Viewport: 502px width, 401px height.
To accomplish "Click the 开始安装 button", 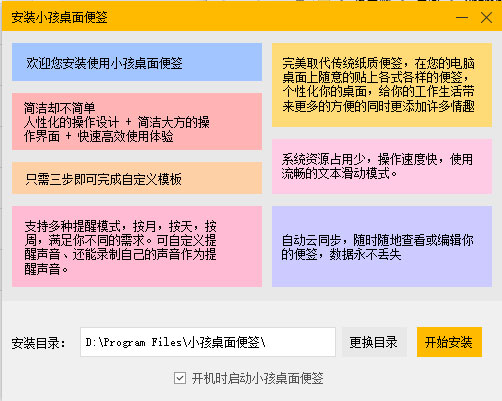I will [x=449, y=342].
